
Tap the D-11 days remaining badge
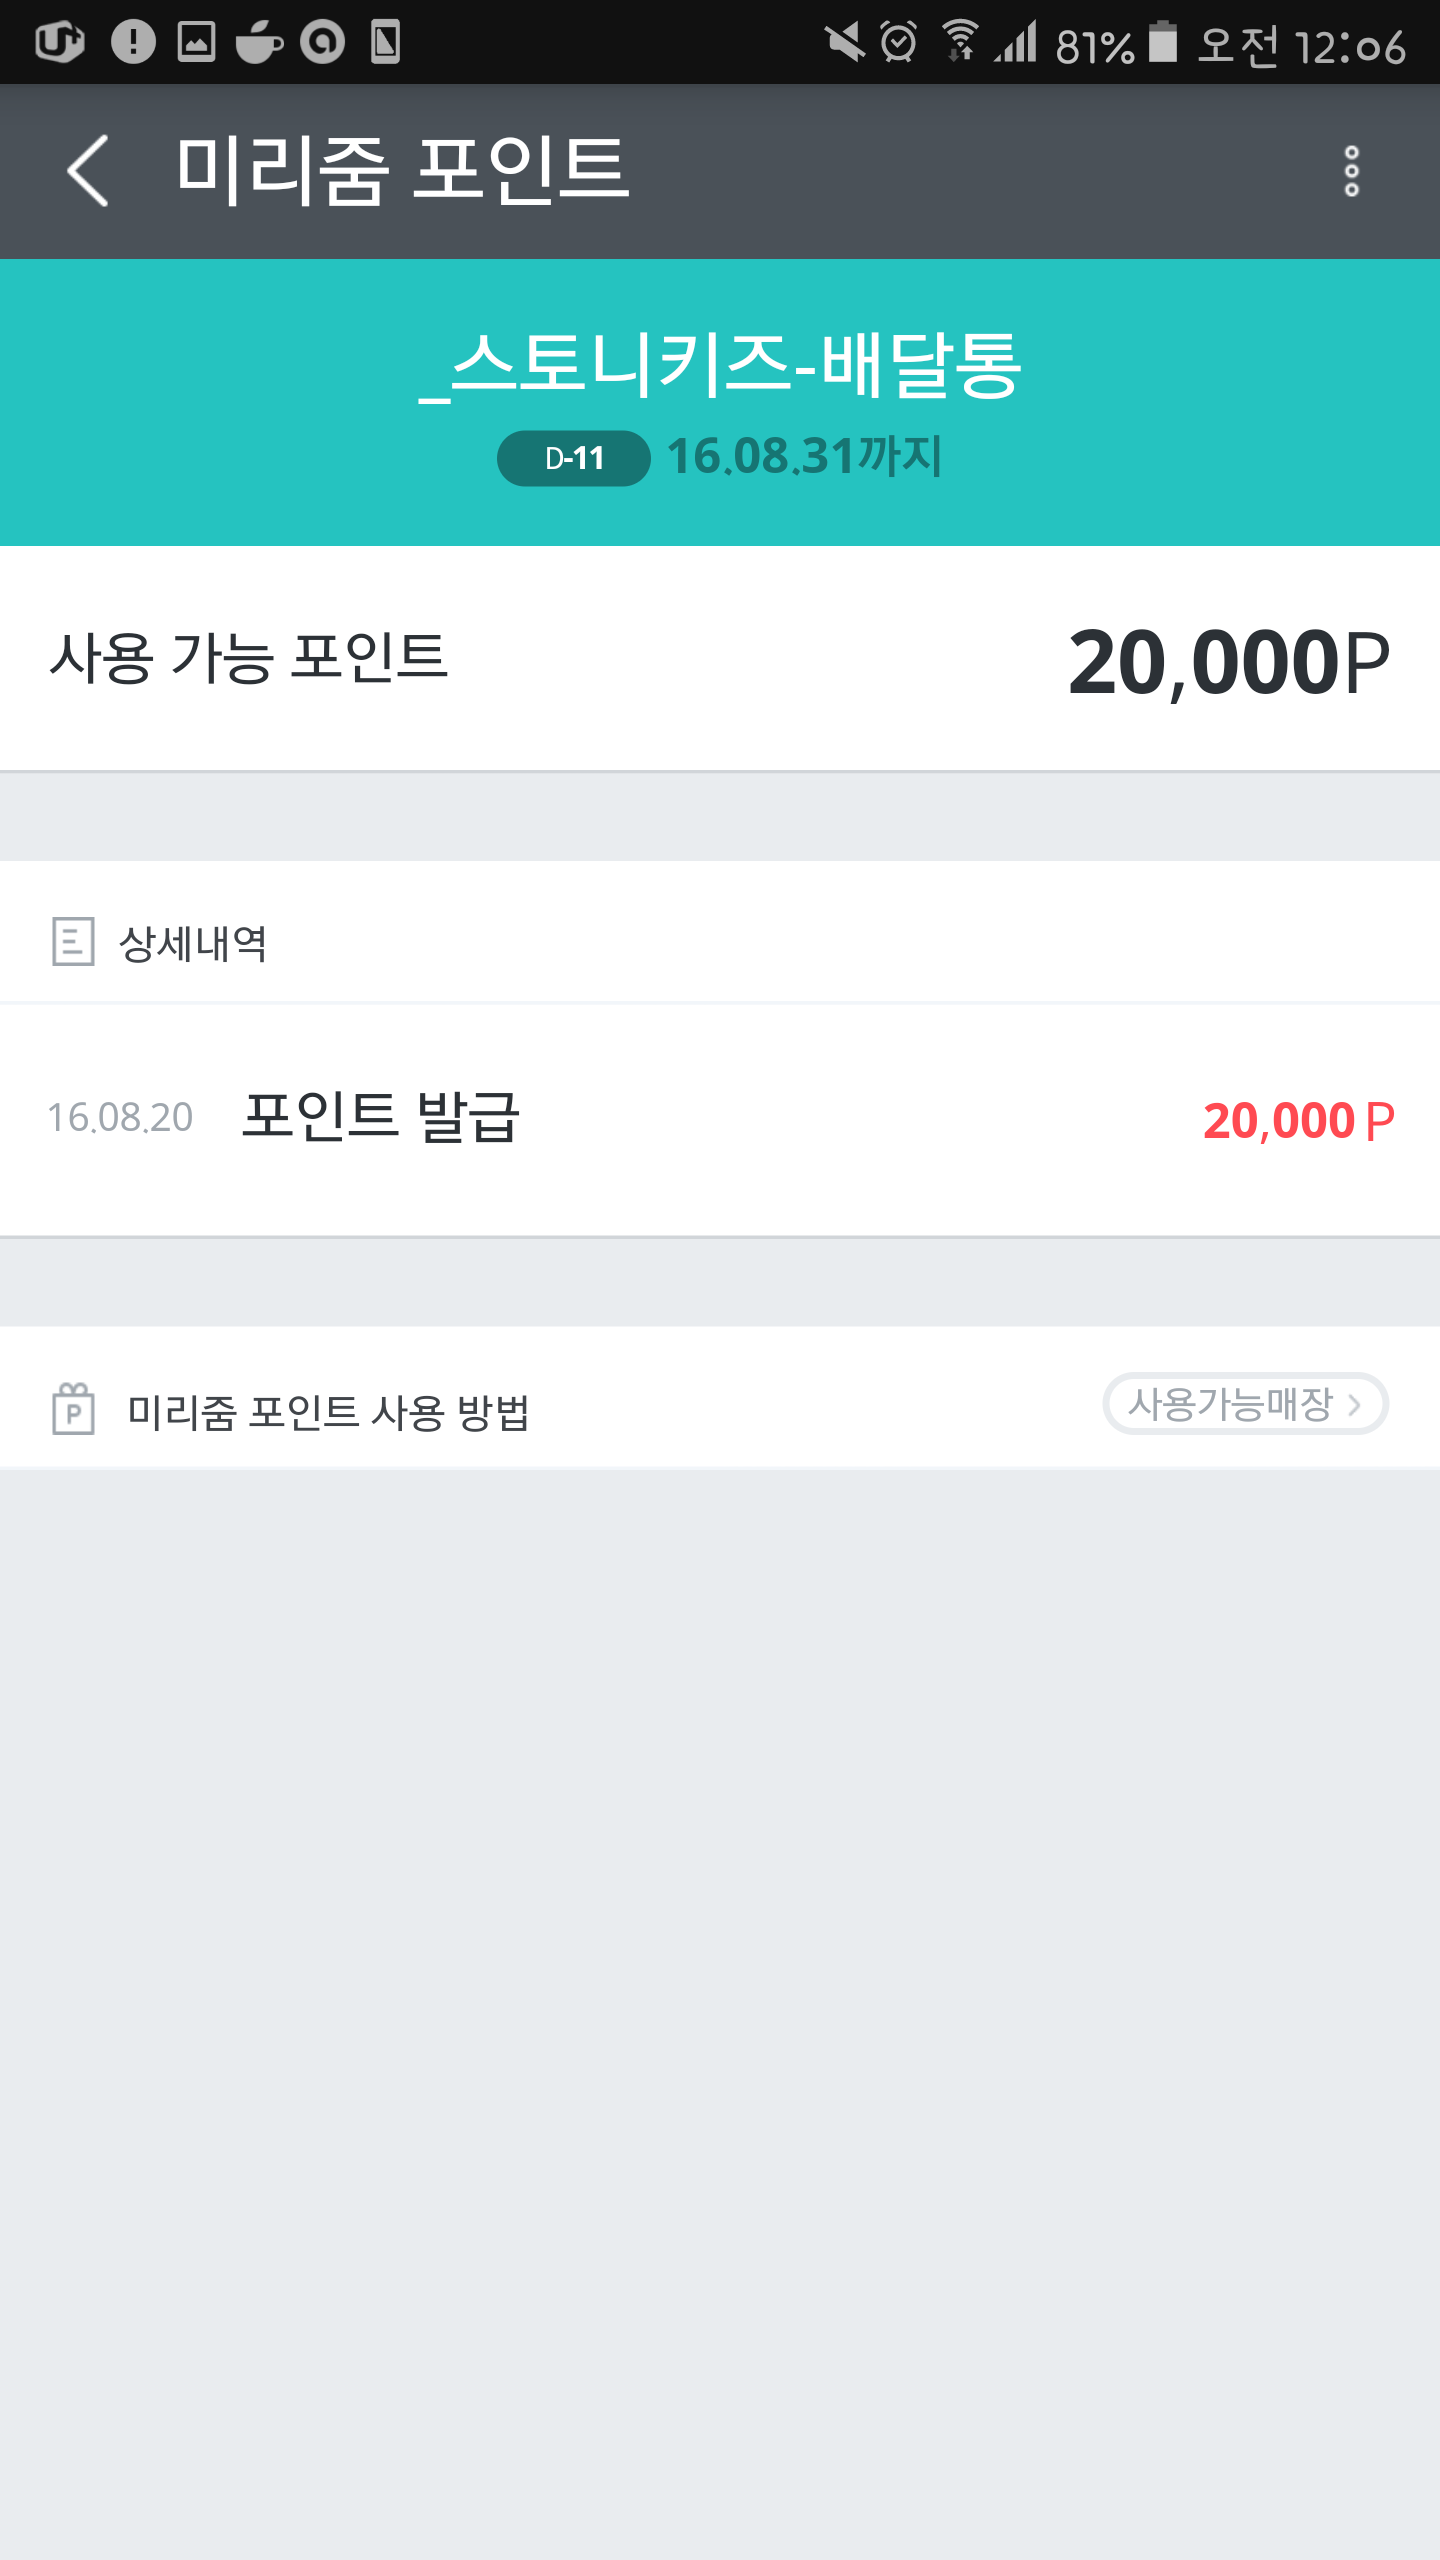tap(574, 459)
